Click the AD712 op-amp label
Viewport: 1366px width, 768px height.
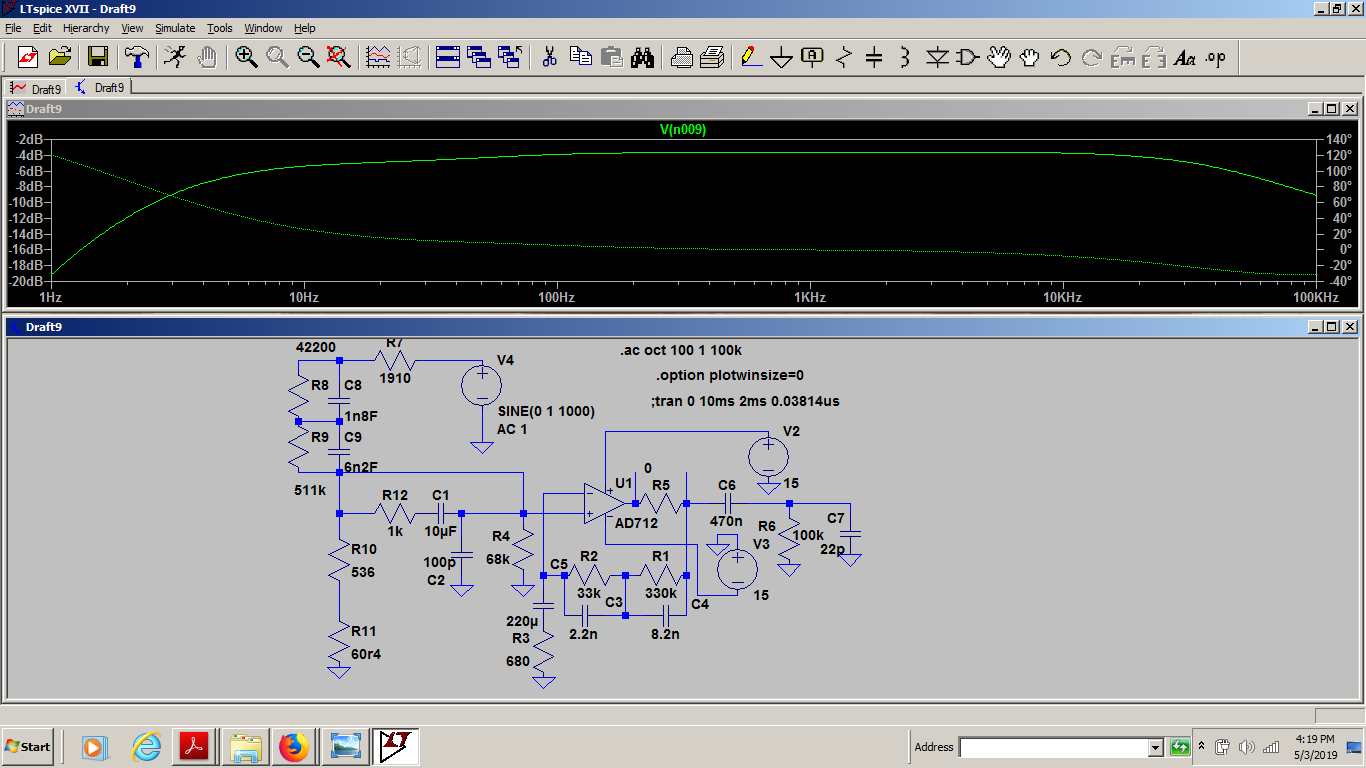point(636,523)
